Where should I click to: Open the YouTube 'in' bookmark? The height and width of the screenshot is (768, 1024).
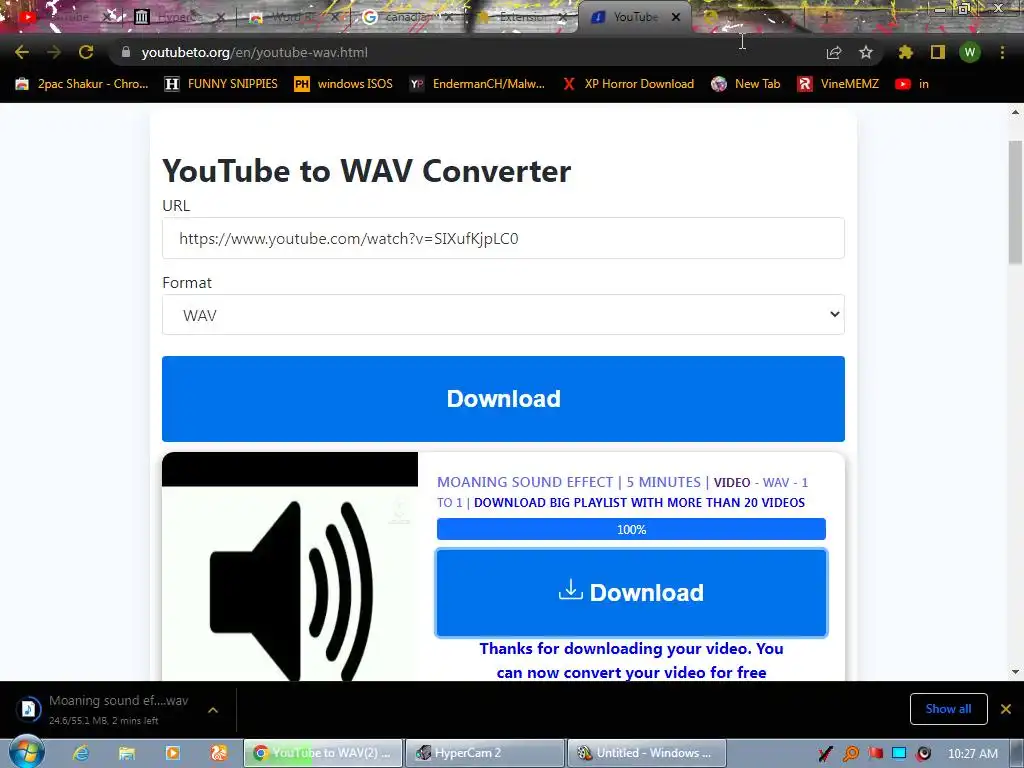(912, 84)
